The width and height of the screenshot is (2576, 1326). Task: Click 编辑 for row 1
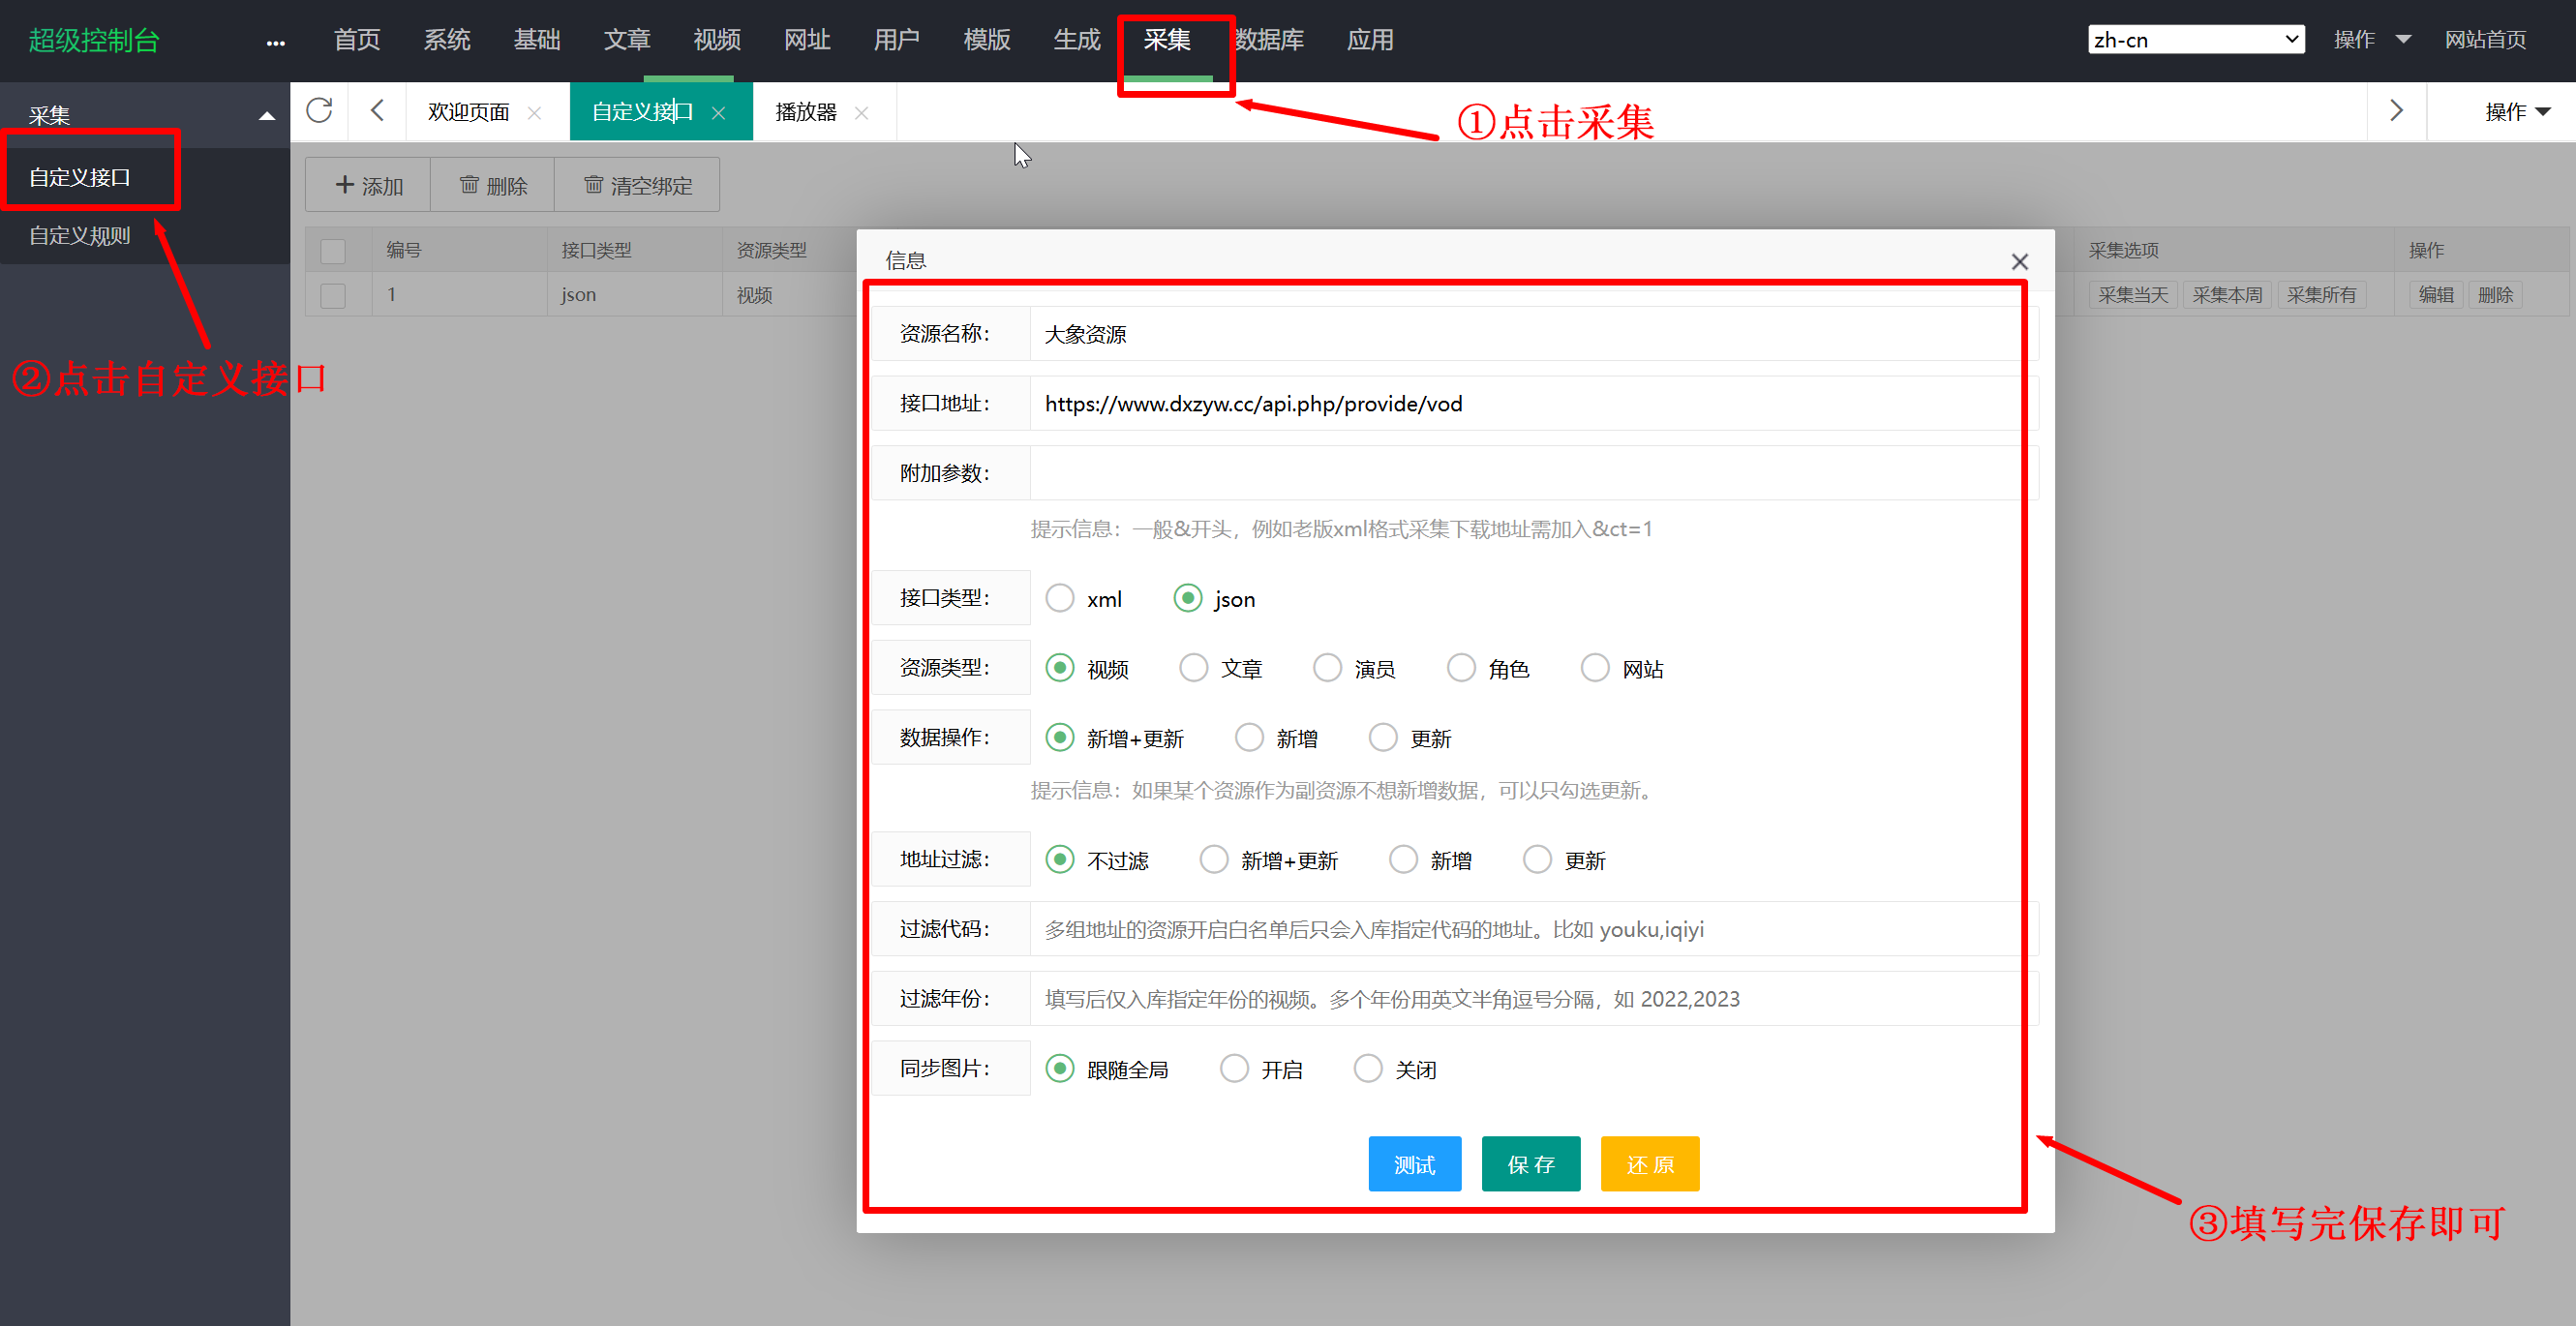[x=2436, y=295]
